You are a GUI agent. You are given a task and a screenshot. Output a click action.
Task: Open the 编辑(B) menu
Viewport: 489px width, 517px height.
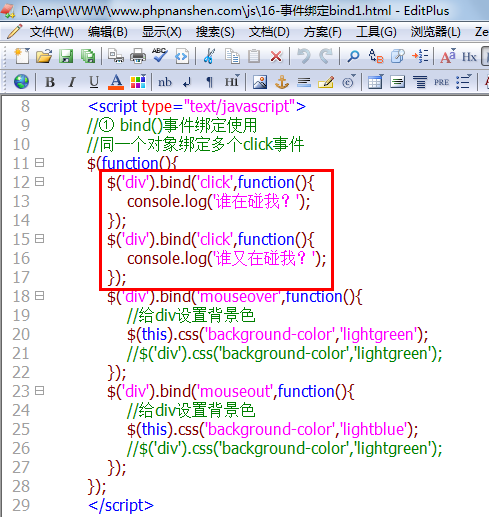pos(108,32)
